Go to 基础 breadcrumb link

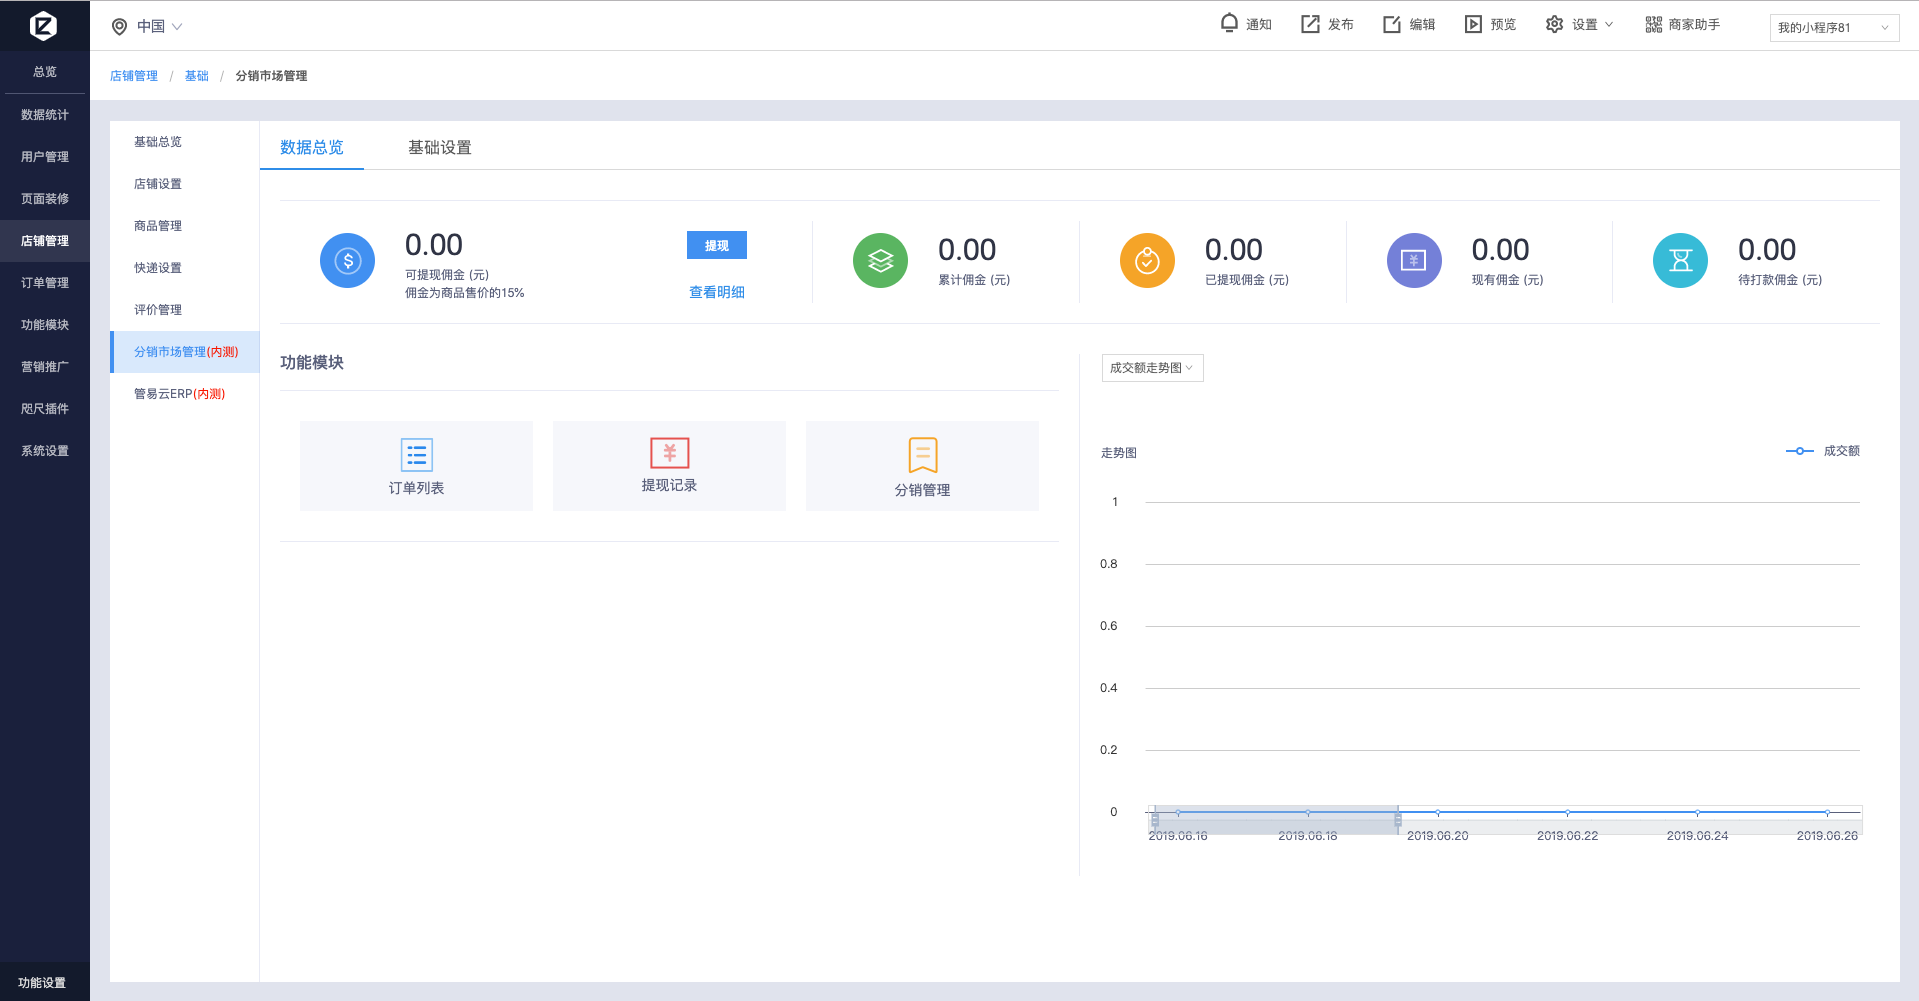pyautogui.click(x=197, y=76)
